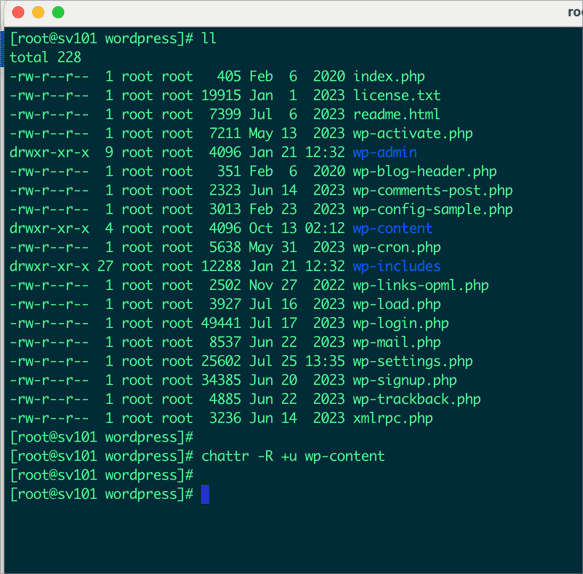Click the blue 'wp-admin' directory name
583x574 pixels.
click(385, 152)
